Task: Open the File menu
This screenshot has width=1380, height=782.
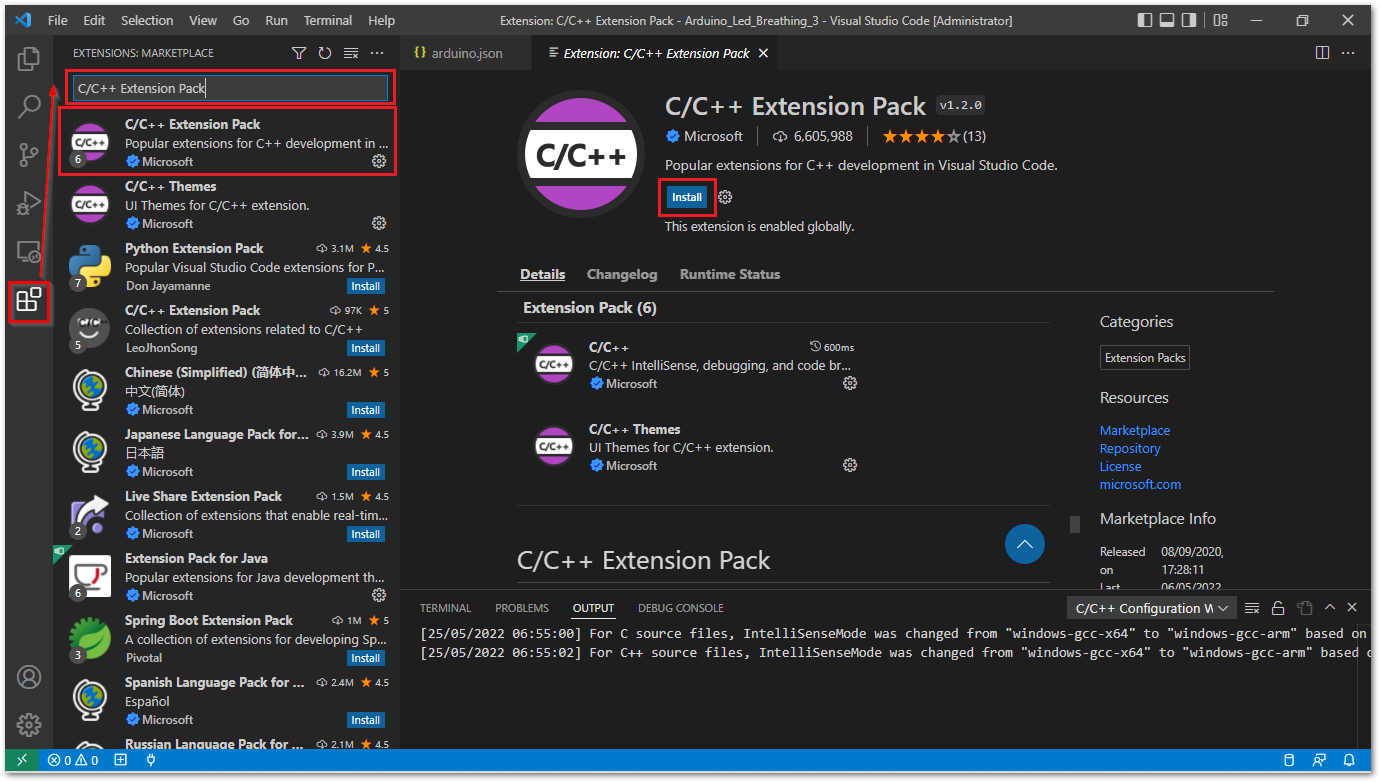Action: 58,20
